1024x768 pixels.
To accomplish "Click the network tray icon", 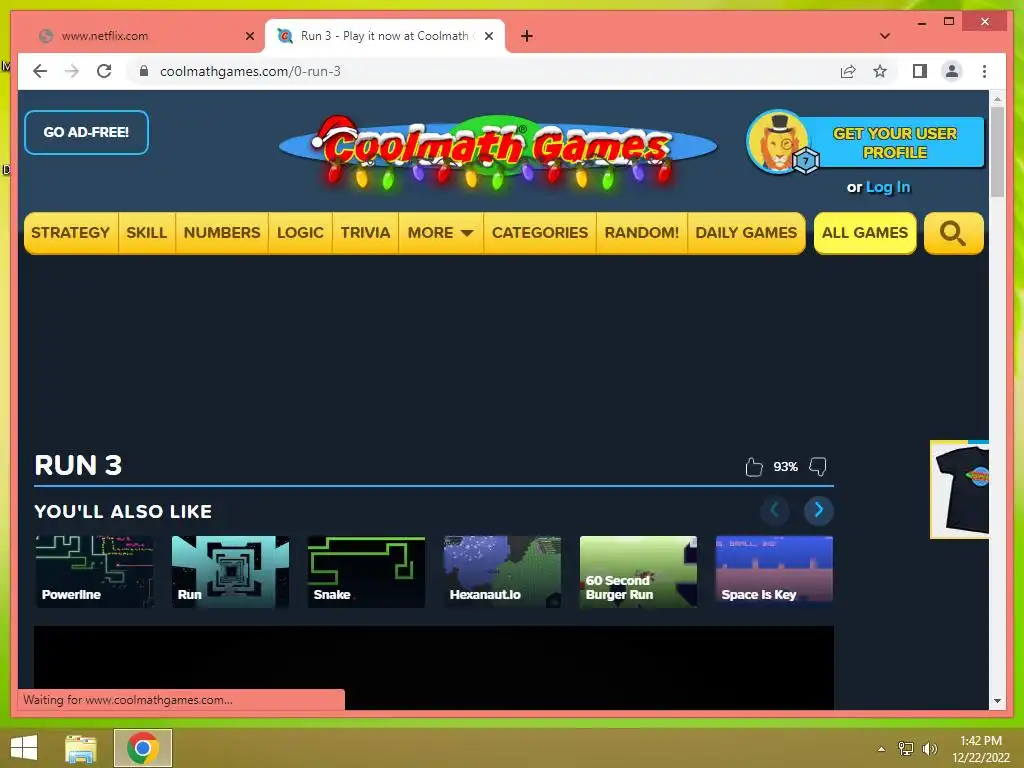I will pyautogui.click(x=906, y=748).
